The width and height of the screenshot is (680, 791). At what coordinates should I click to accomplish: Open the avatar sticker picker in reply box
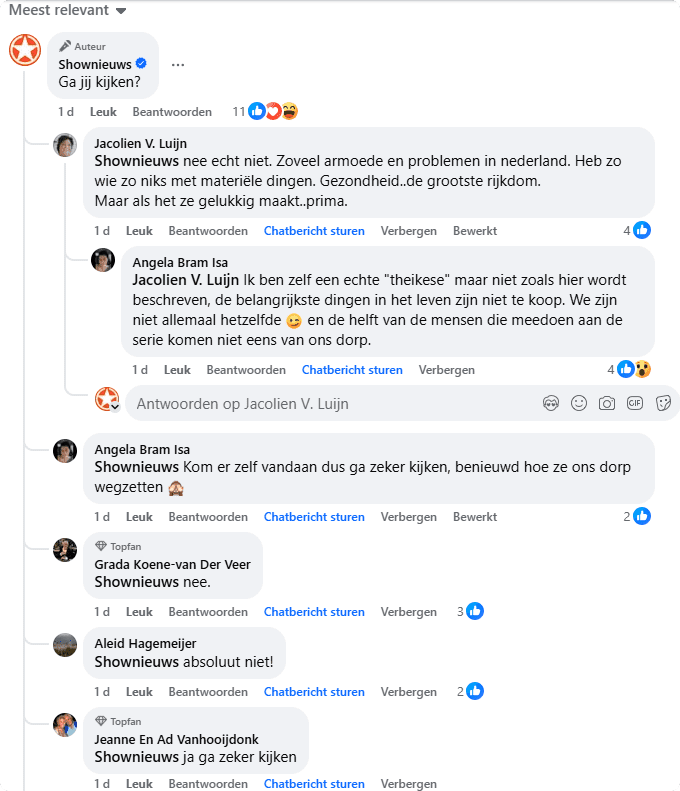coord(550,404)
